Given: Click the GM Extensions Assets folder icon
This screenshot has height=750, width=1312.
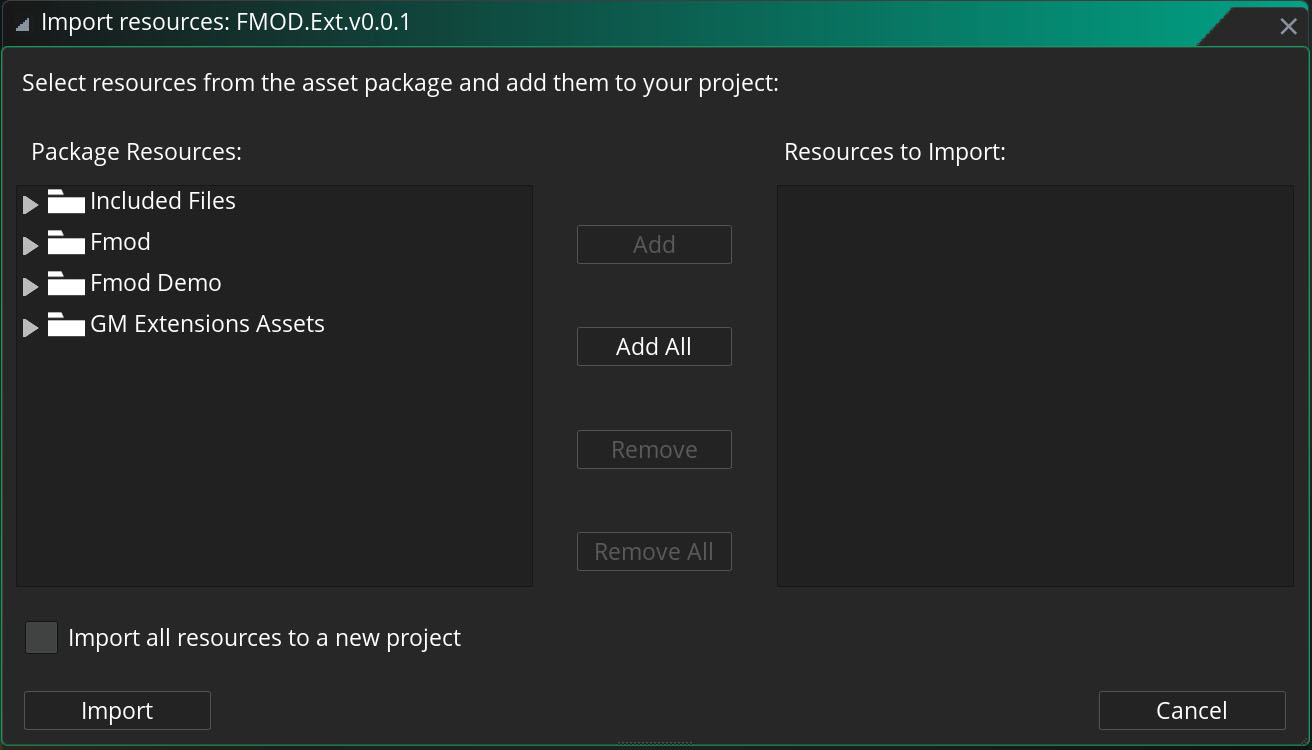Looking at the screenshot, I should pos(66,325).
